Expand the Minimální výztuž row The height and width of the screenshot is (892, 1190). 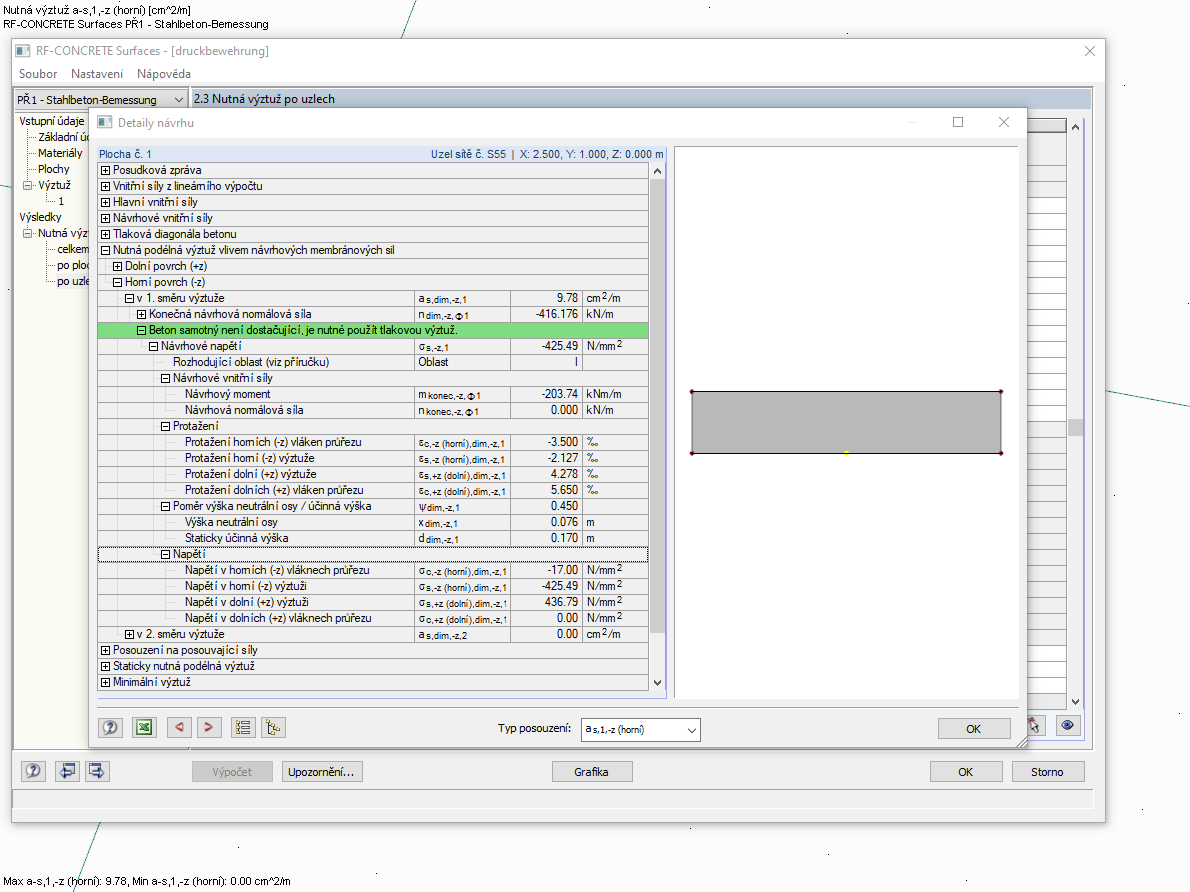click(x=105, y=682)
